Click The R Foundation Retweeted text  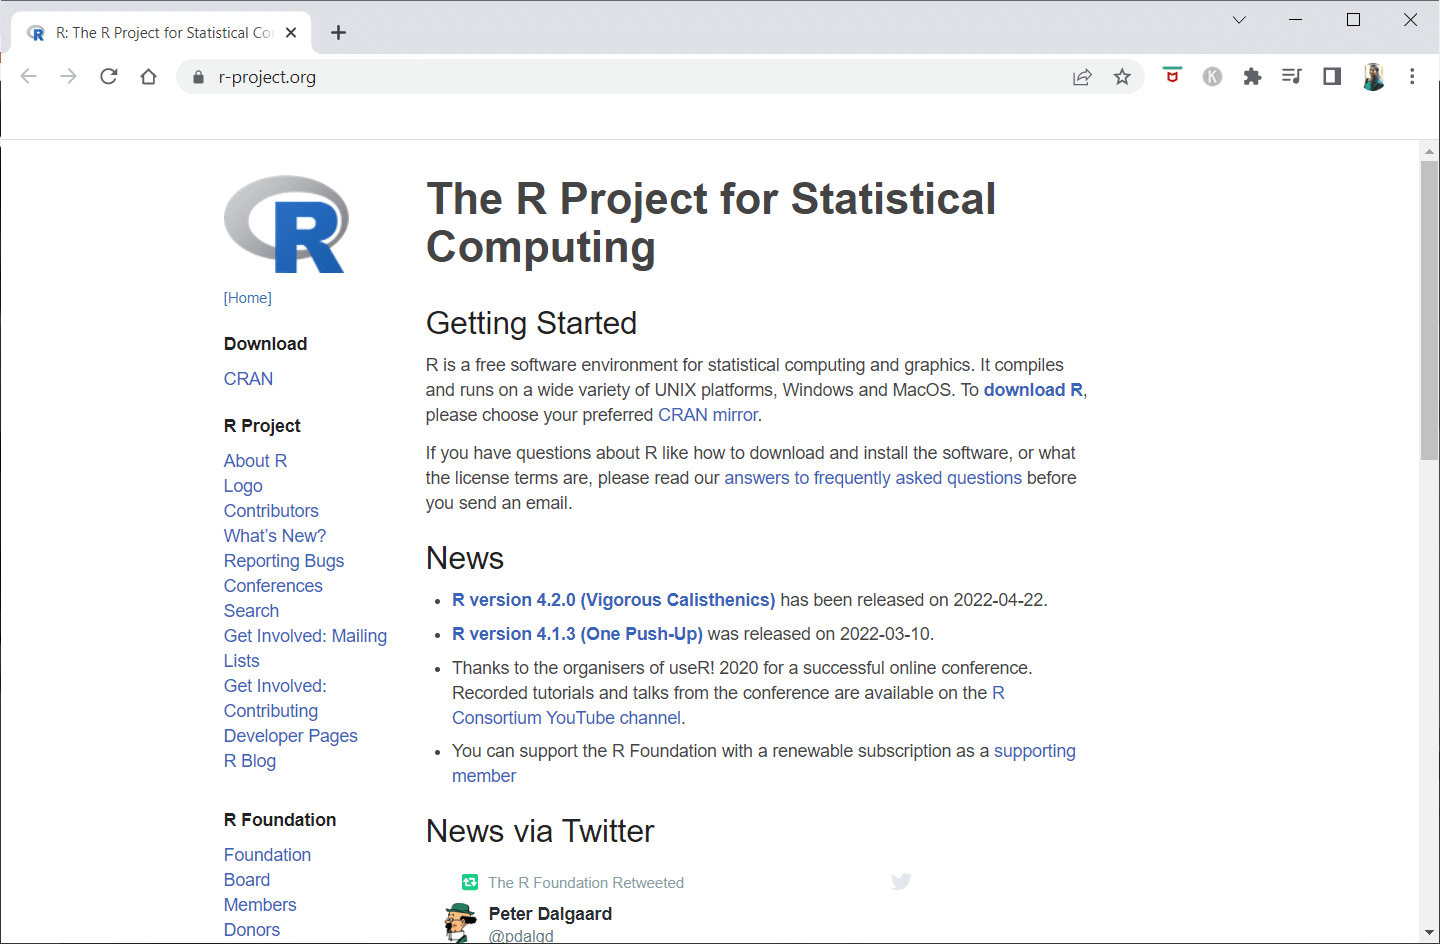point(586,883)
